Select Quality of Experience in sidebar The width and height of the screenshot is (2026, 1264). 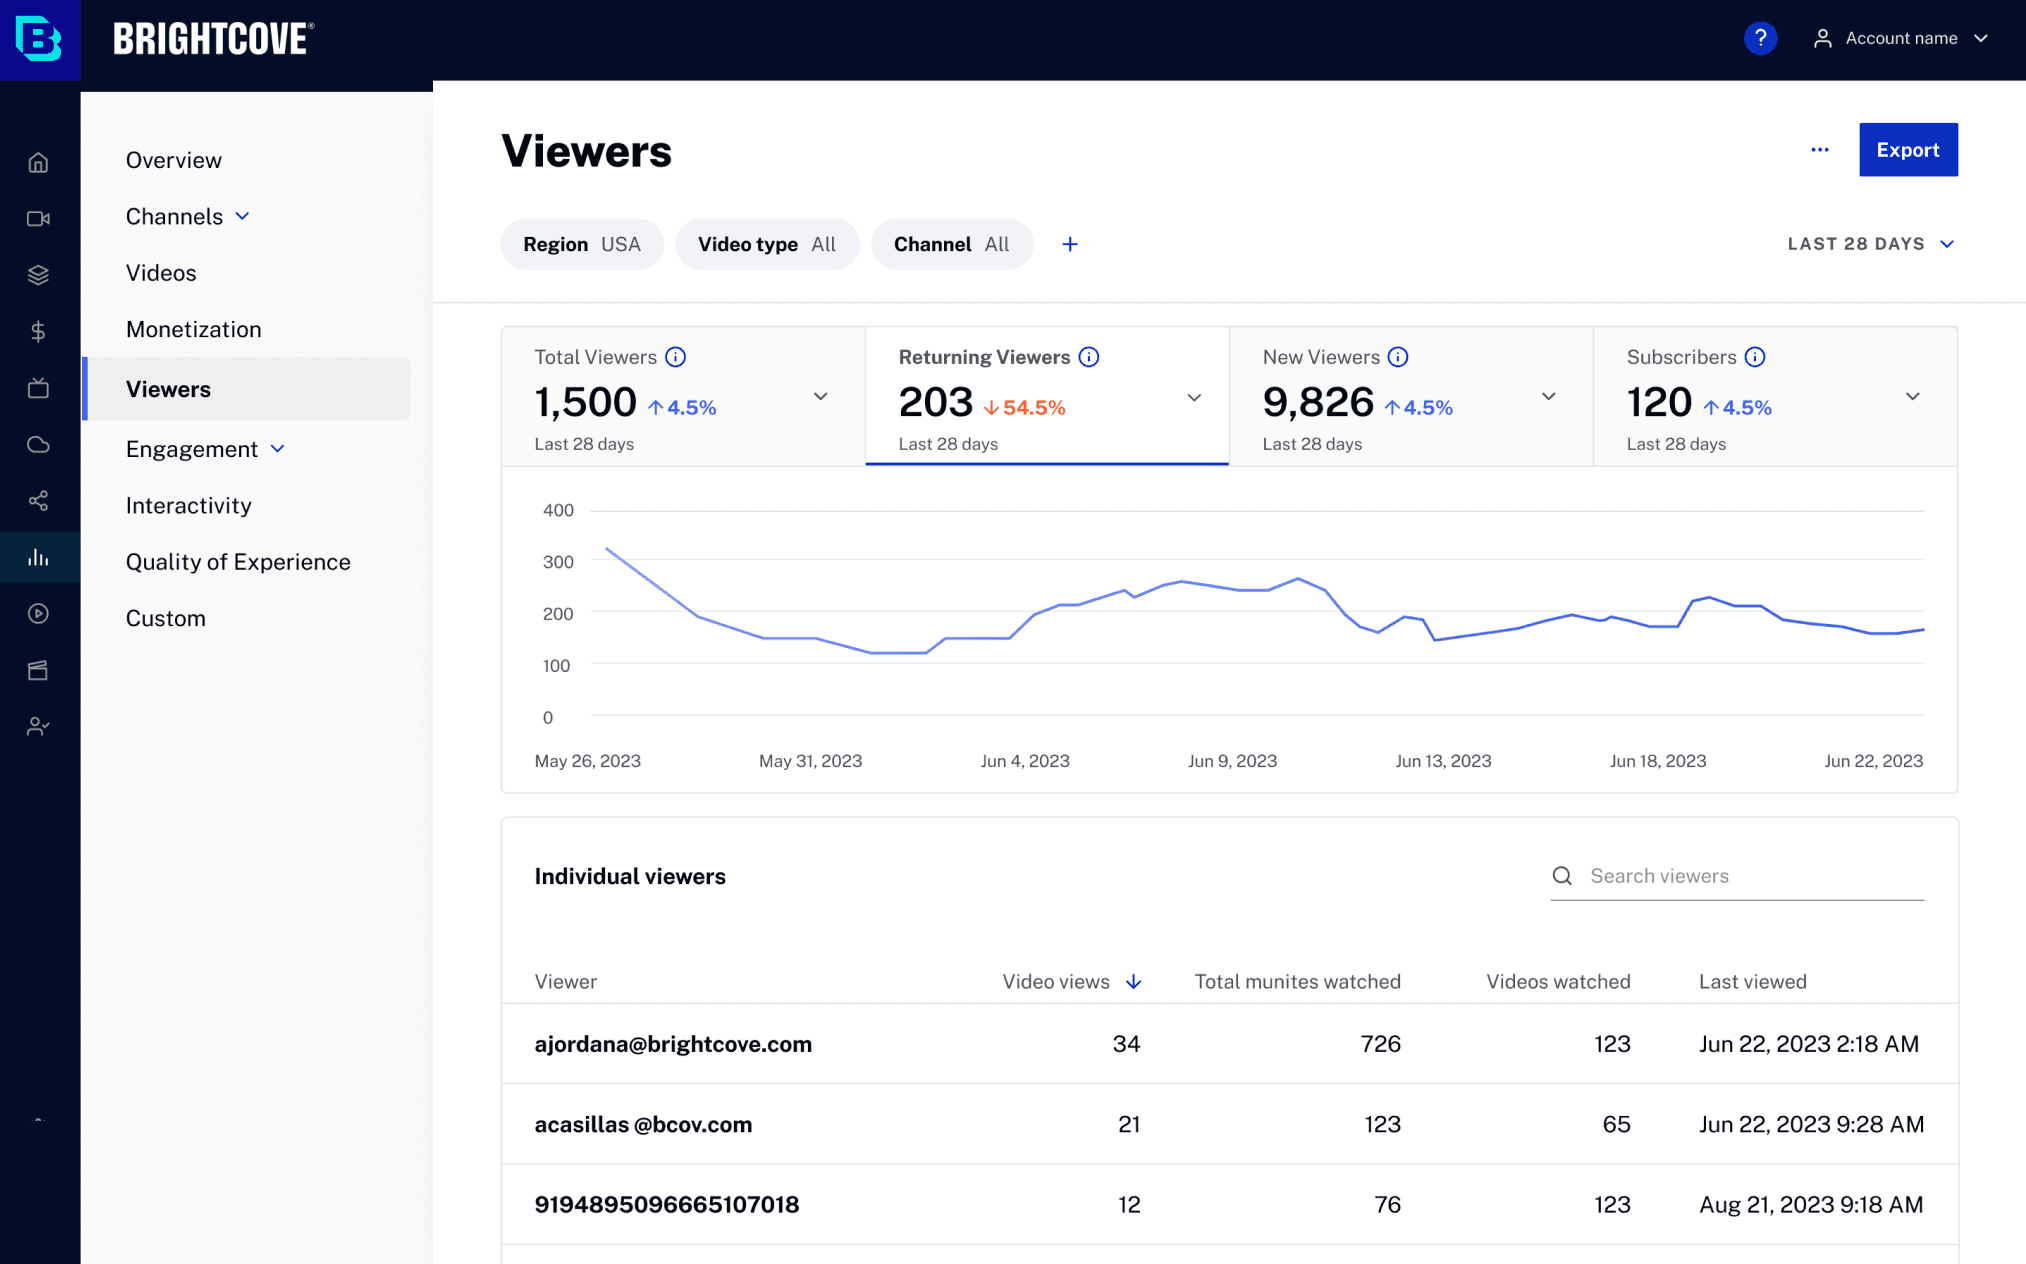coord(238,562)
